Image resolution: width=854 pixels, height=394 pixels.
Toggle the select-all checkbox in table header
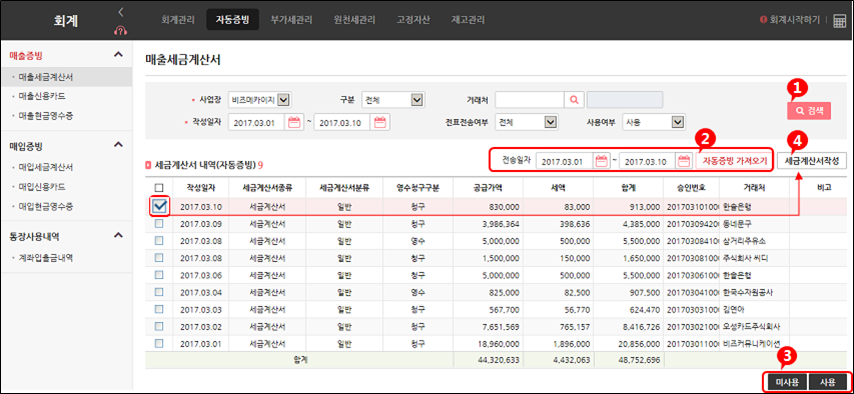pyautogui.click(x=159, y=187)
